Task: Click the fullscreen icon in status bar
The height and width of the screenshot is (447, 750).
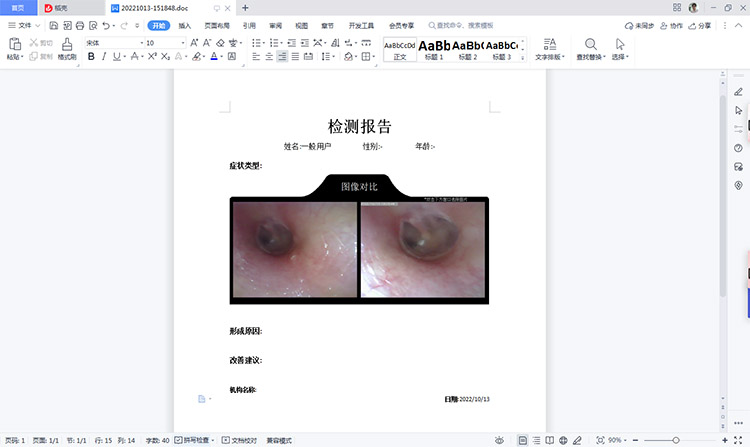Action: (x=738, y=440)
